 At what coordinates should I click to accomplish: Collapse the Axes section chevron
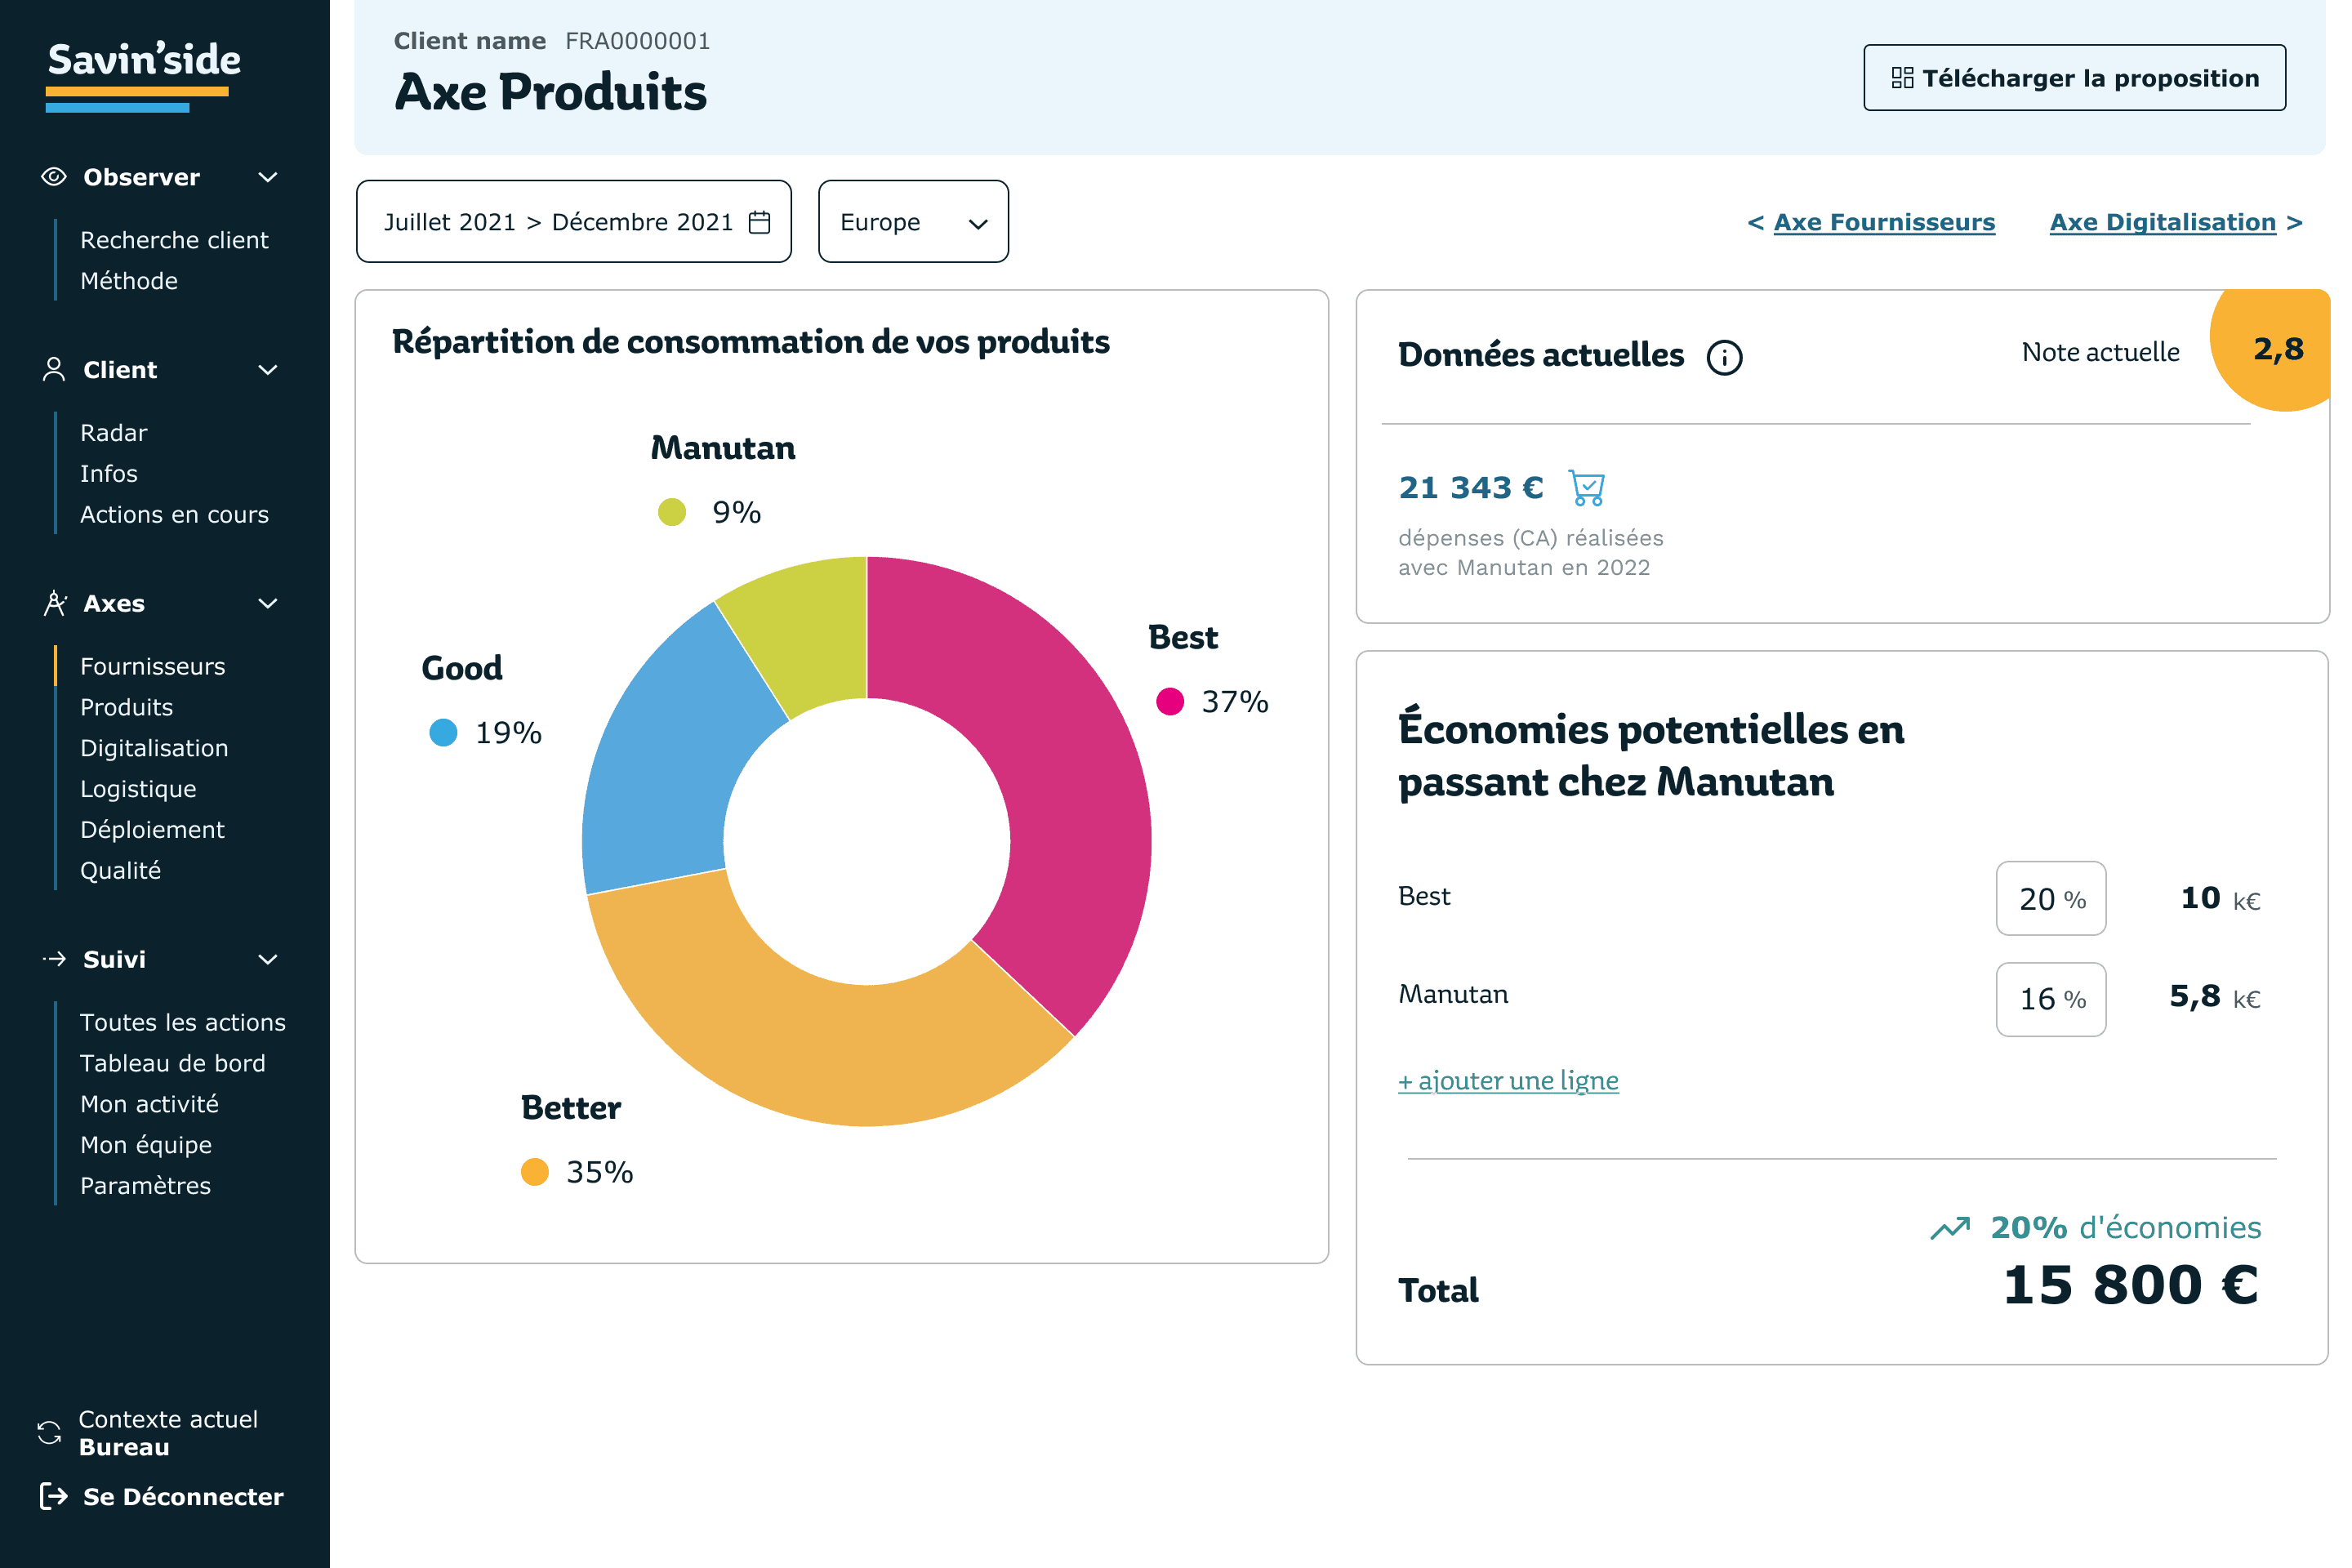pyautogui.click(x=268, y=603)
